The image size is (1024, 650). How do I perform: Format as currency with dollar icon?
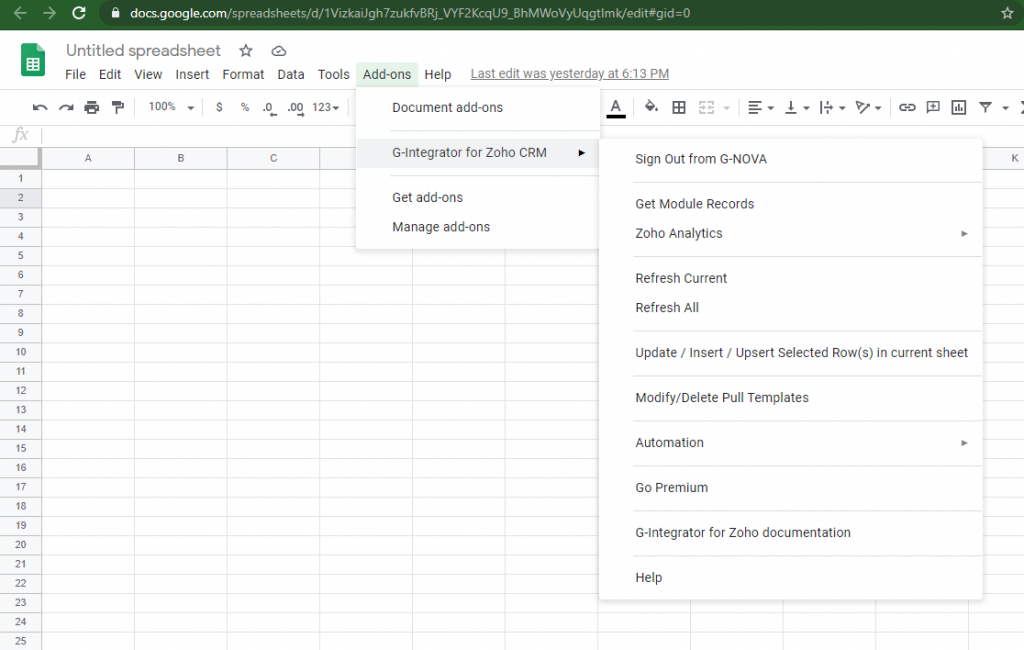coord(219,107)
